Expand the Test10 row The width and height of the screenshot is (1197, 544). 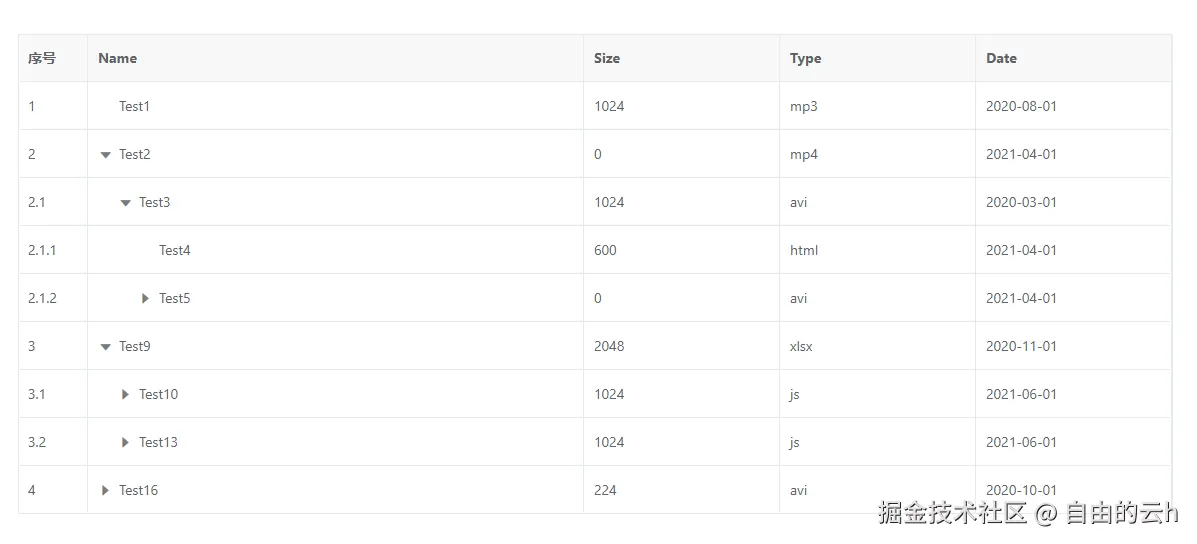126,394
